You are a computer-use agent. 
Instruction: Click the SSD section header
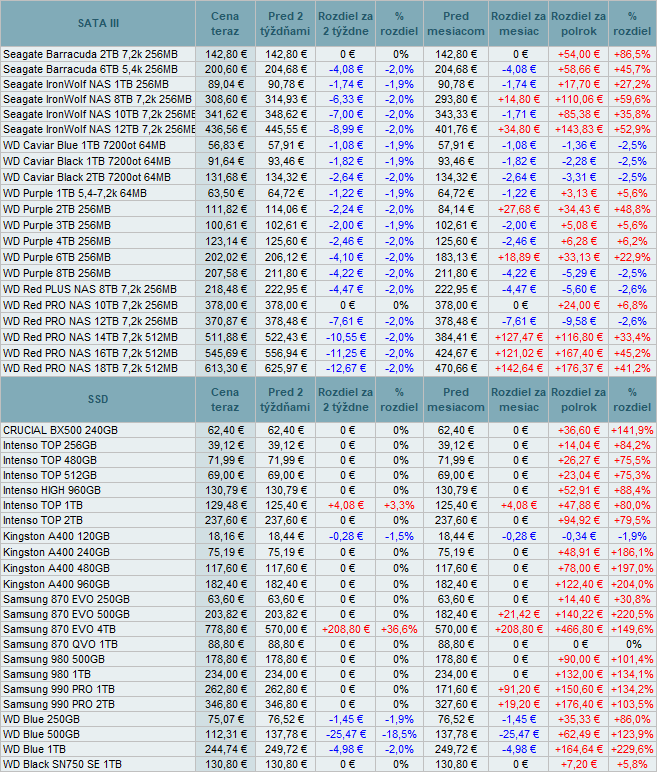[x=96, y=399]
